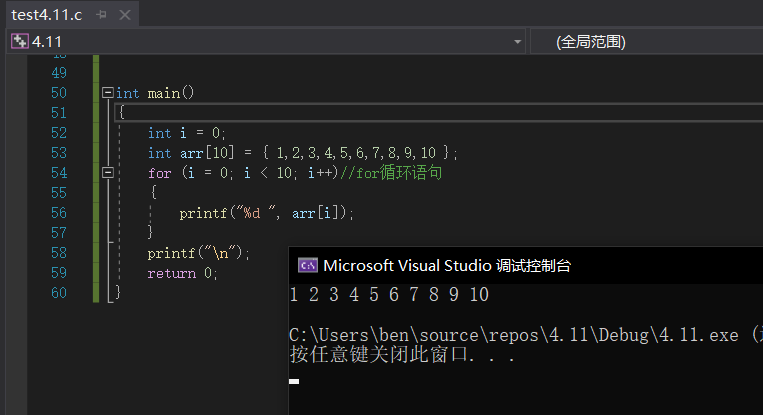Collapse the main() function block
The width and height of the screenshot is (763, 415).
point(108,93)
